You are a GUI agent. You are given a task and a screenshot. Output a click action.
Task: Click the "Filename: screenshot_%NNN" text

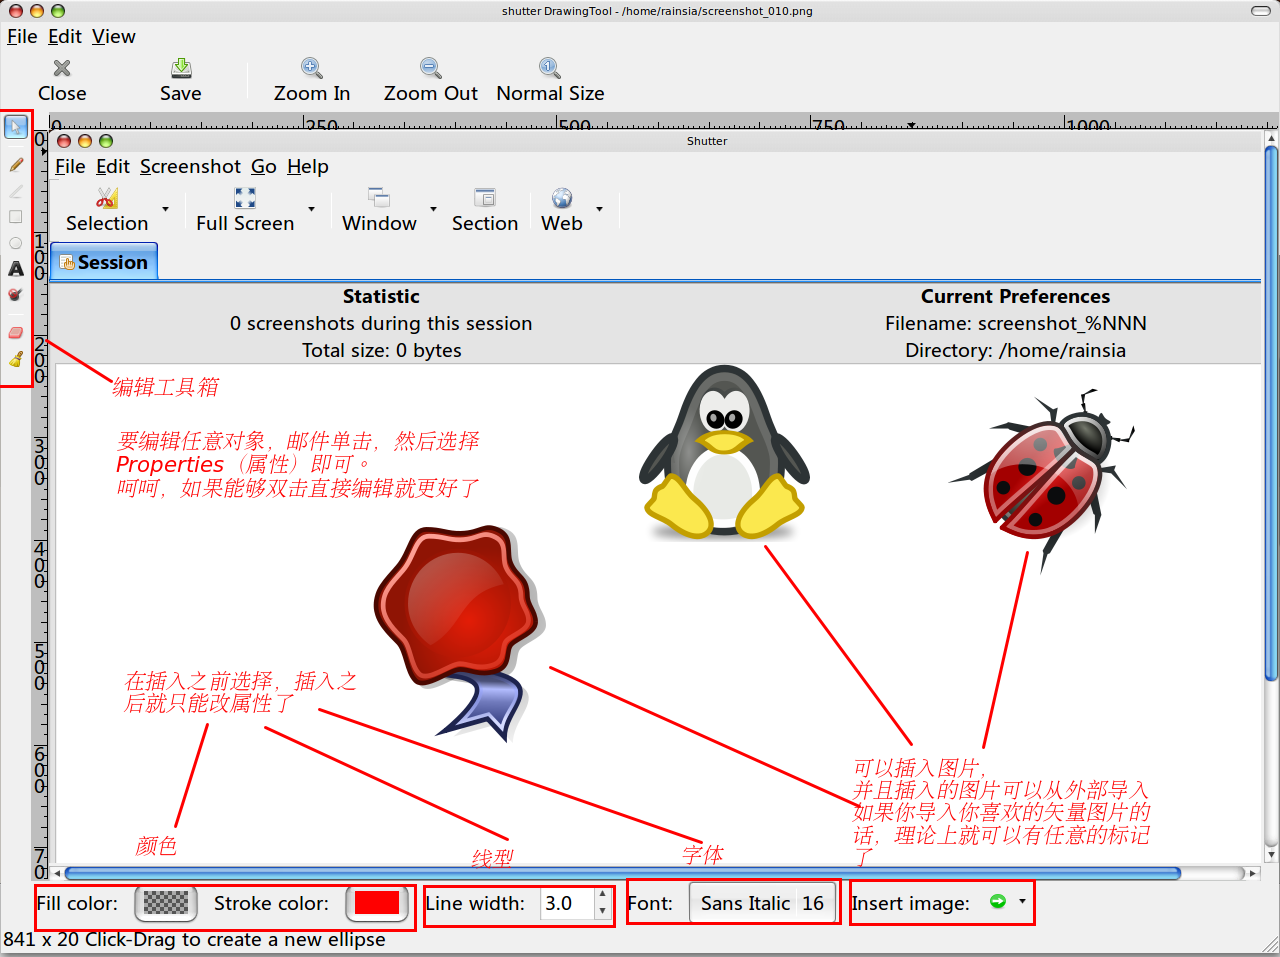point(1016,323)
